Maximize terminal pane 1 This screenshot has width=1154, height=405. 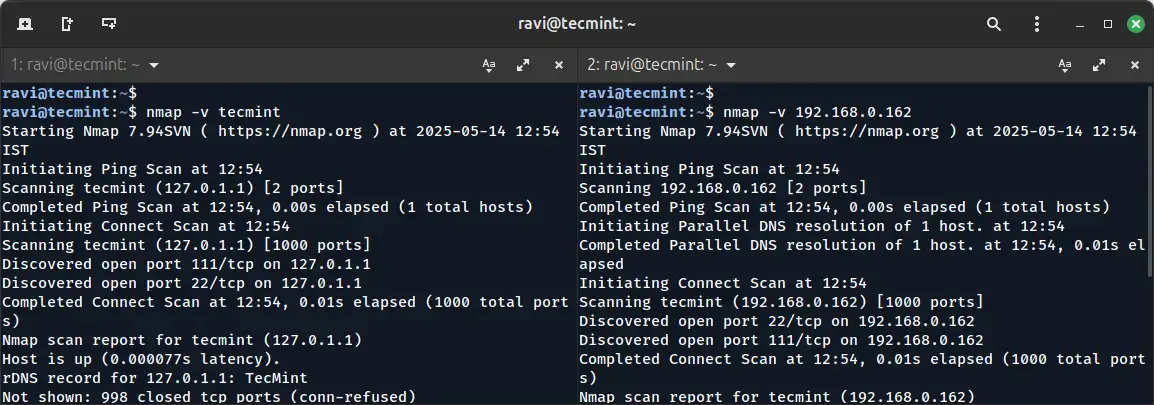(x=522, y=65)
